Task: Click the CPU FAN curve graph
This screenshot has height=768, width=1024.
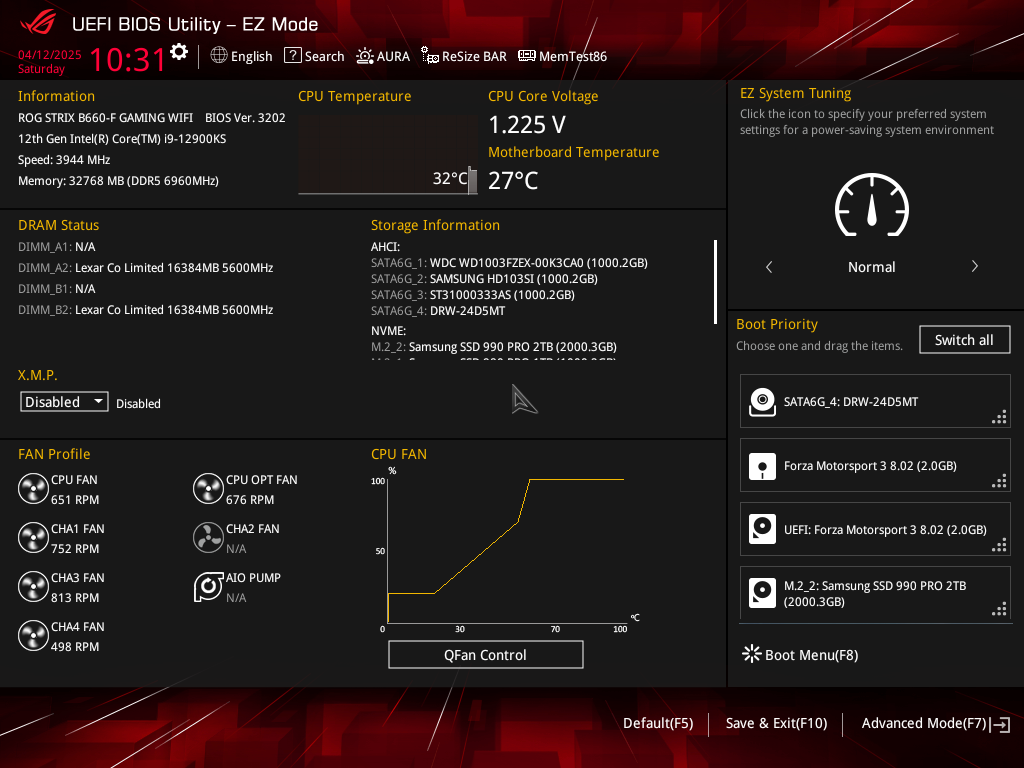Action: [505, 550]
